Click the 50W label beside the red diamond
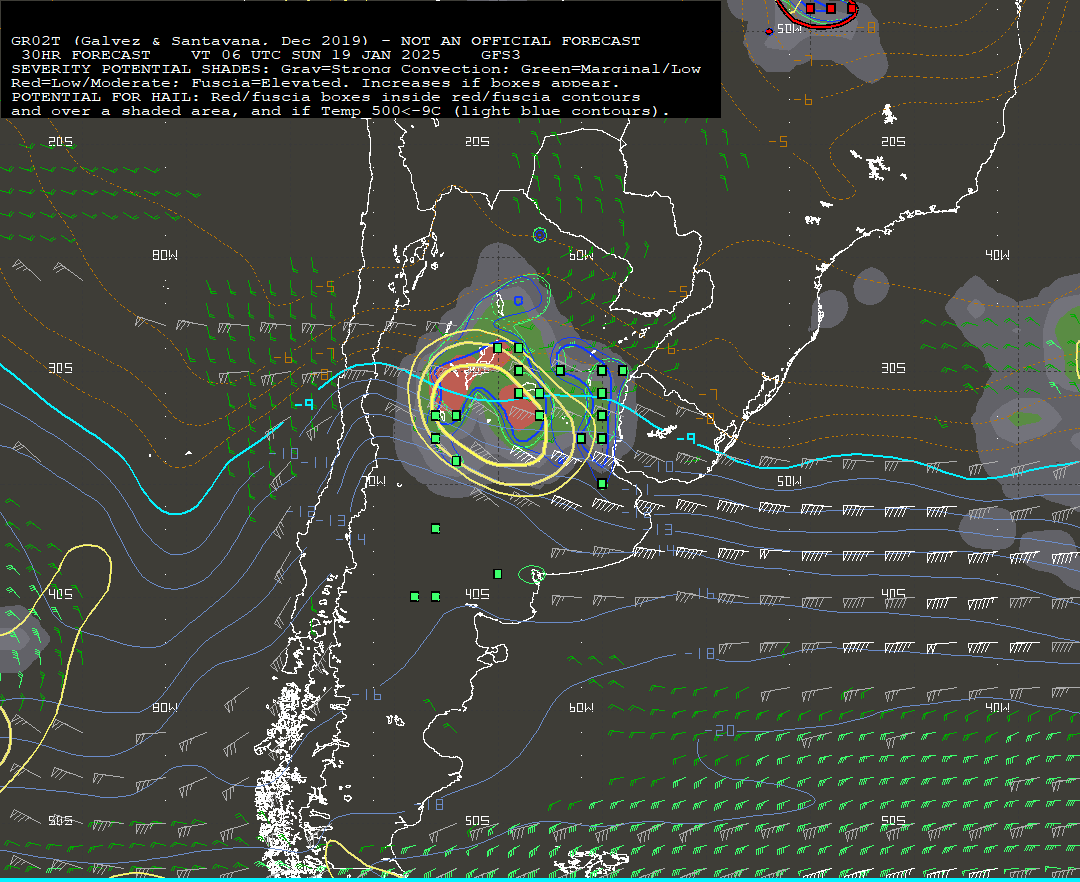This screenshot has width=1080, height=882. click(x=789, y=29)
